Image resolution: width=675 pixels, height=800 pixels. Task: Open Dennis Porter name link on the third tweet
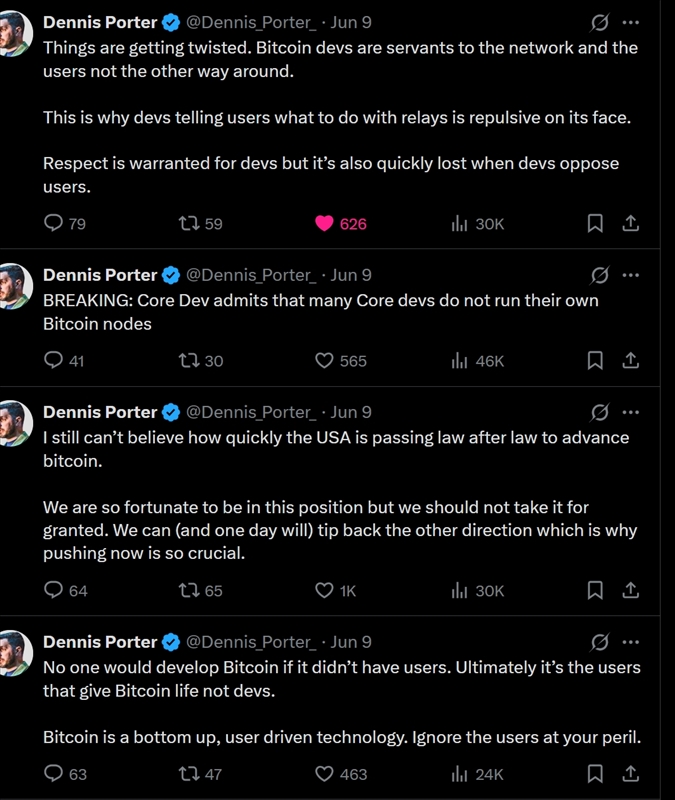pos(100,412)
